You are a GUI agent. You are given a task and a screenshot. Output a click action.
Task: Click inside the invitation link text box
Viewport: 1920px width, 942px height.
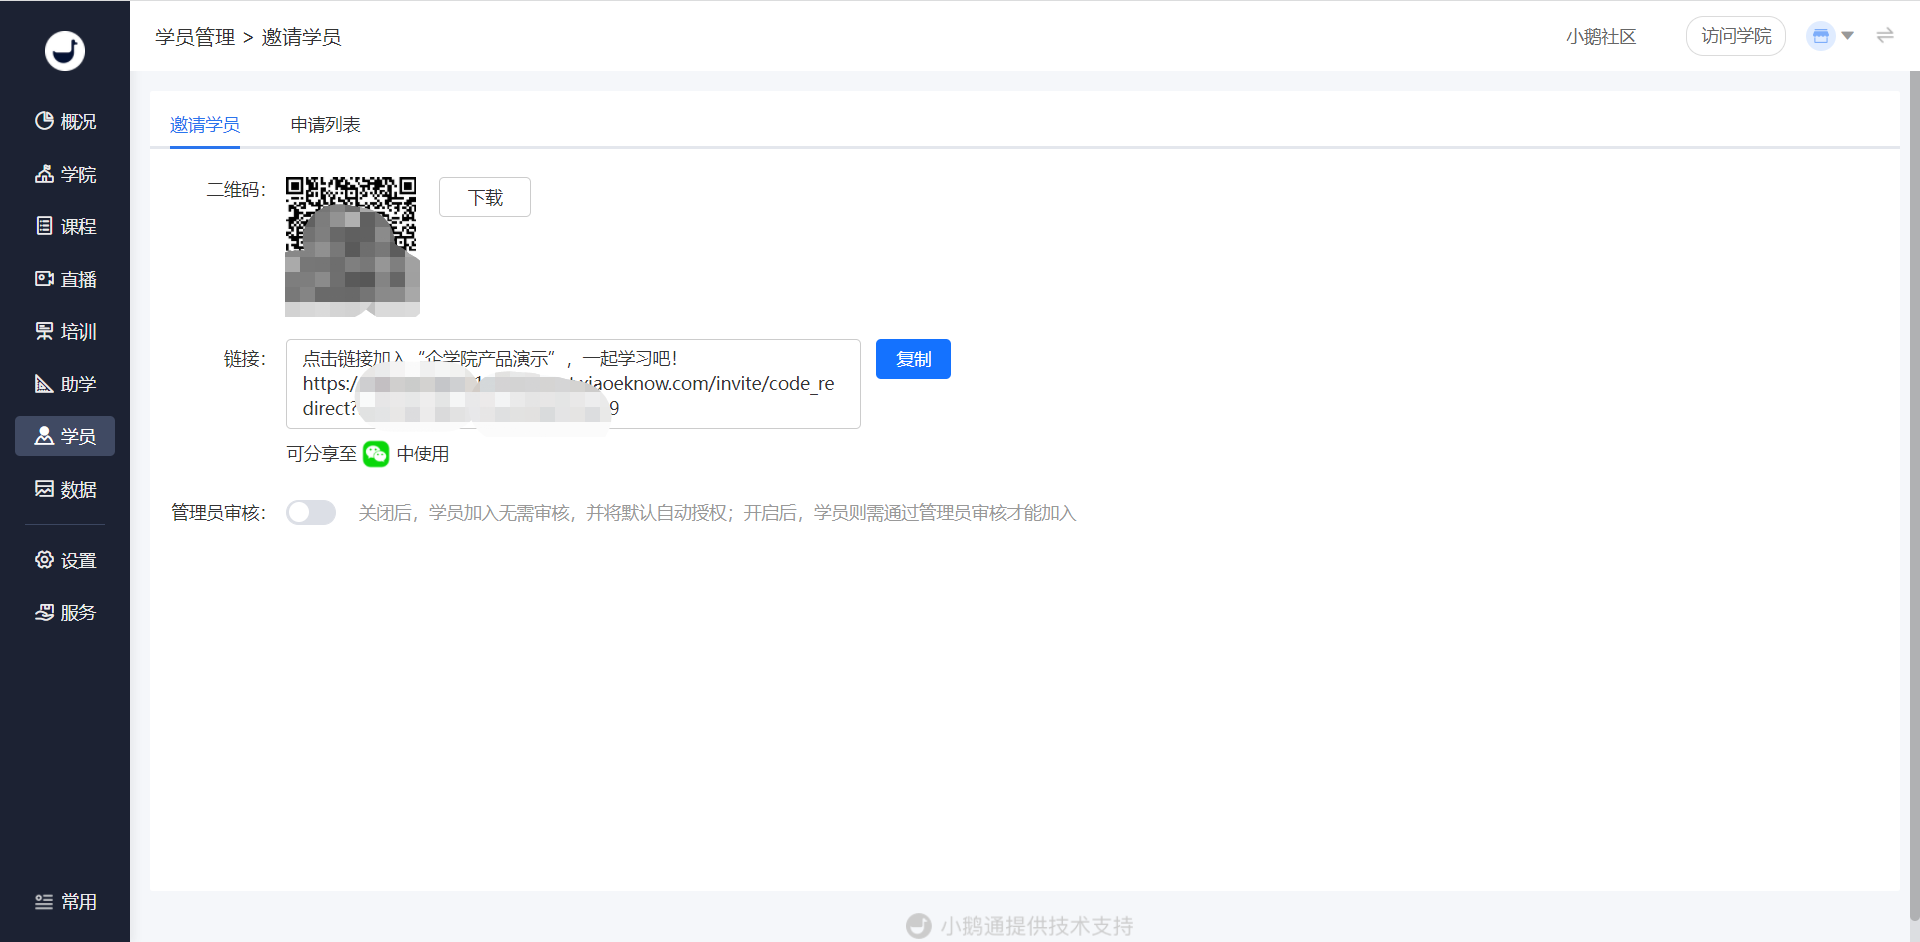[x=573, y=384]
